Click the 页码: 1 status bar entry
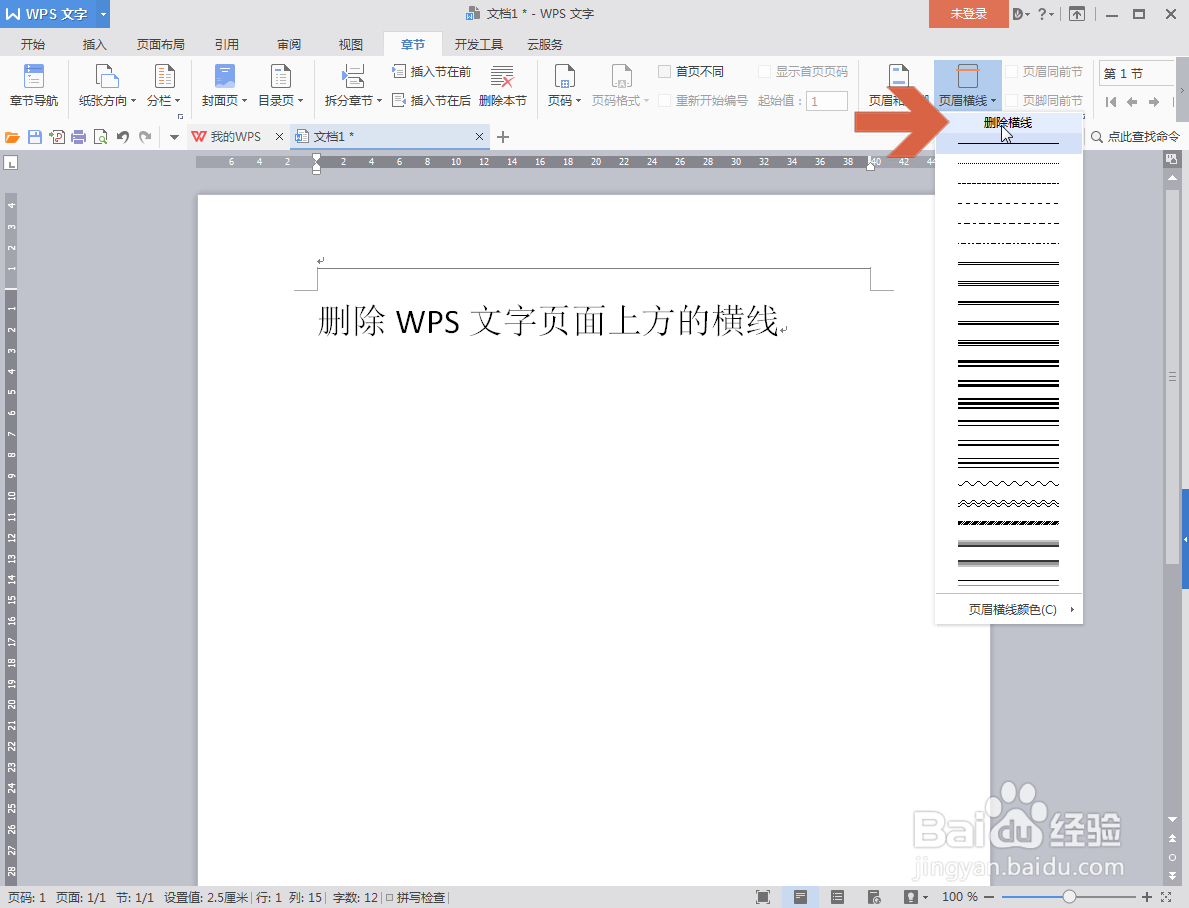This screenshot has width=1189, height=908. pyautogui.click(x=27, y=897)
